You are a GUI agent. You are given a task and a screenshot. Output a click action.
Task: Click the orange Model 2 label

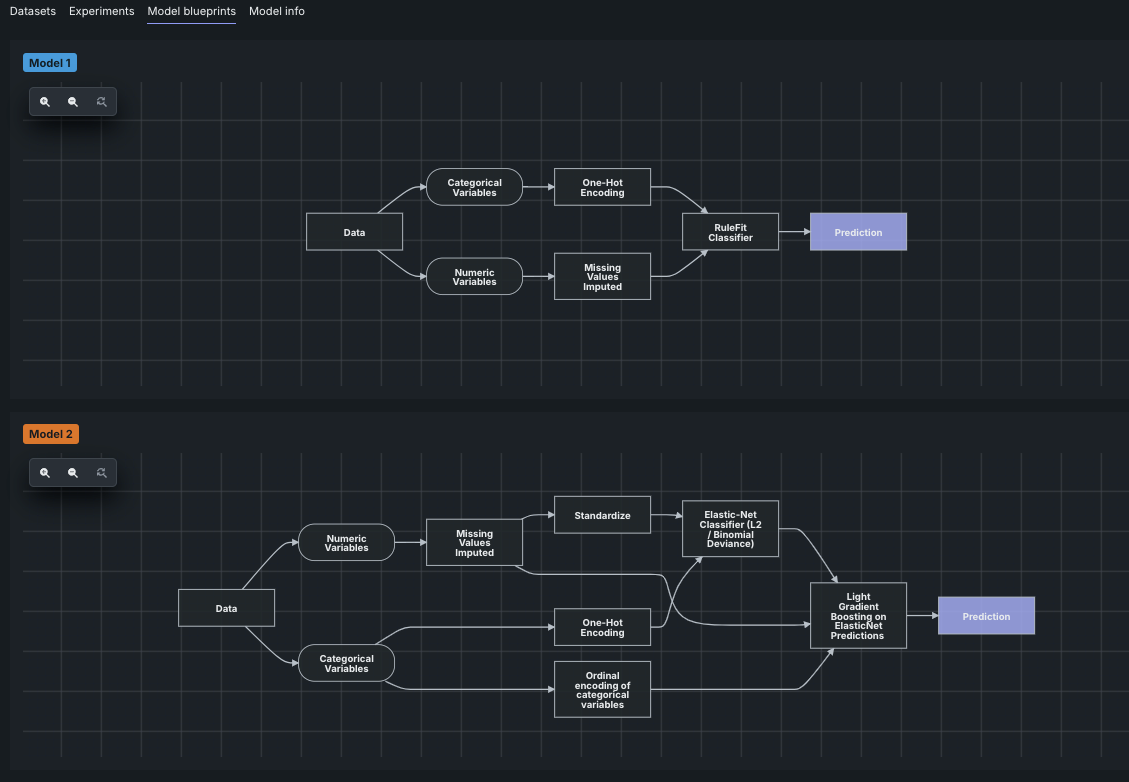click(50, 434)
